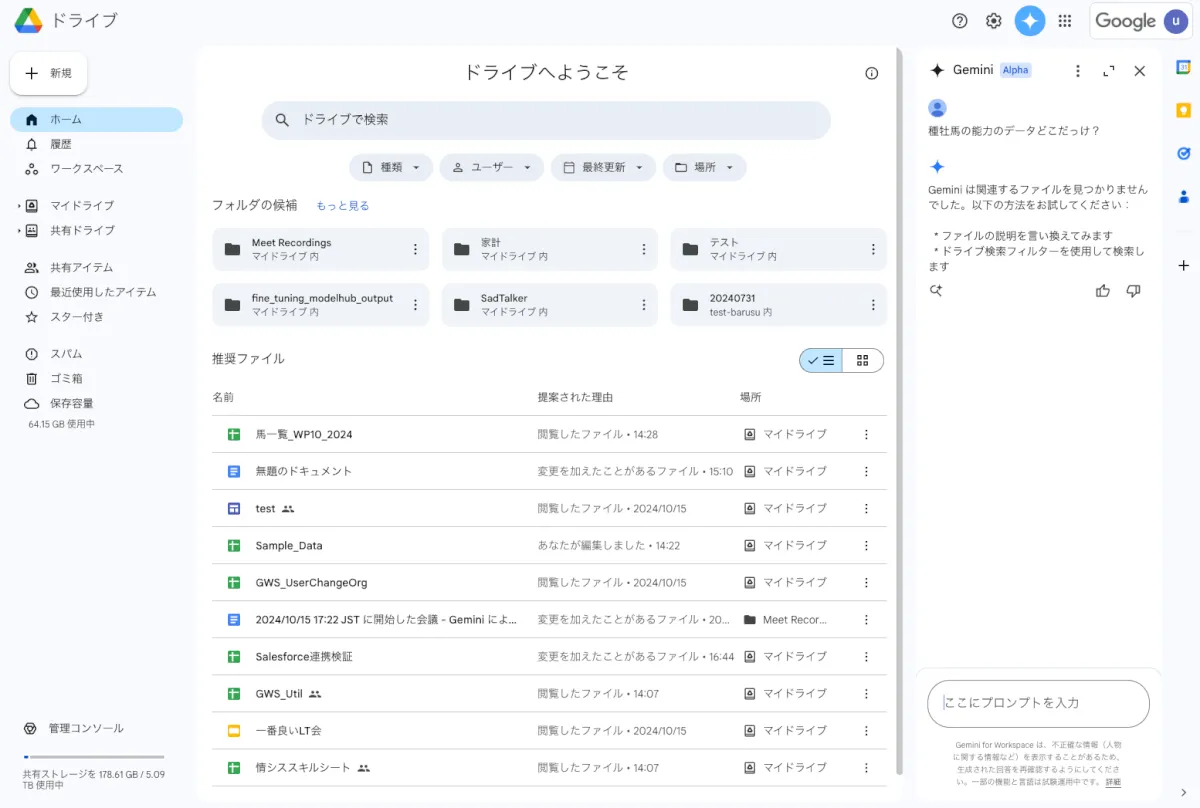
Task: Select スター付き in the sidebar
Action: pyautogui.click(x=77, y=317)
